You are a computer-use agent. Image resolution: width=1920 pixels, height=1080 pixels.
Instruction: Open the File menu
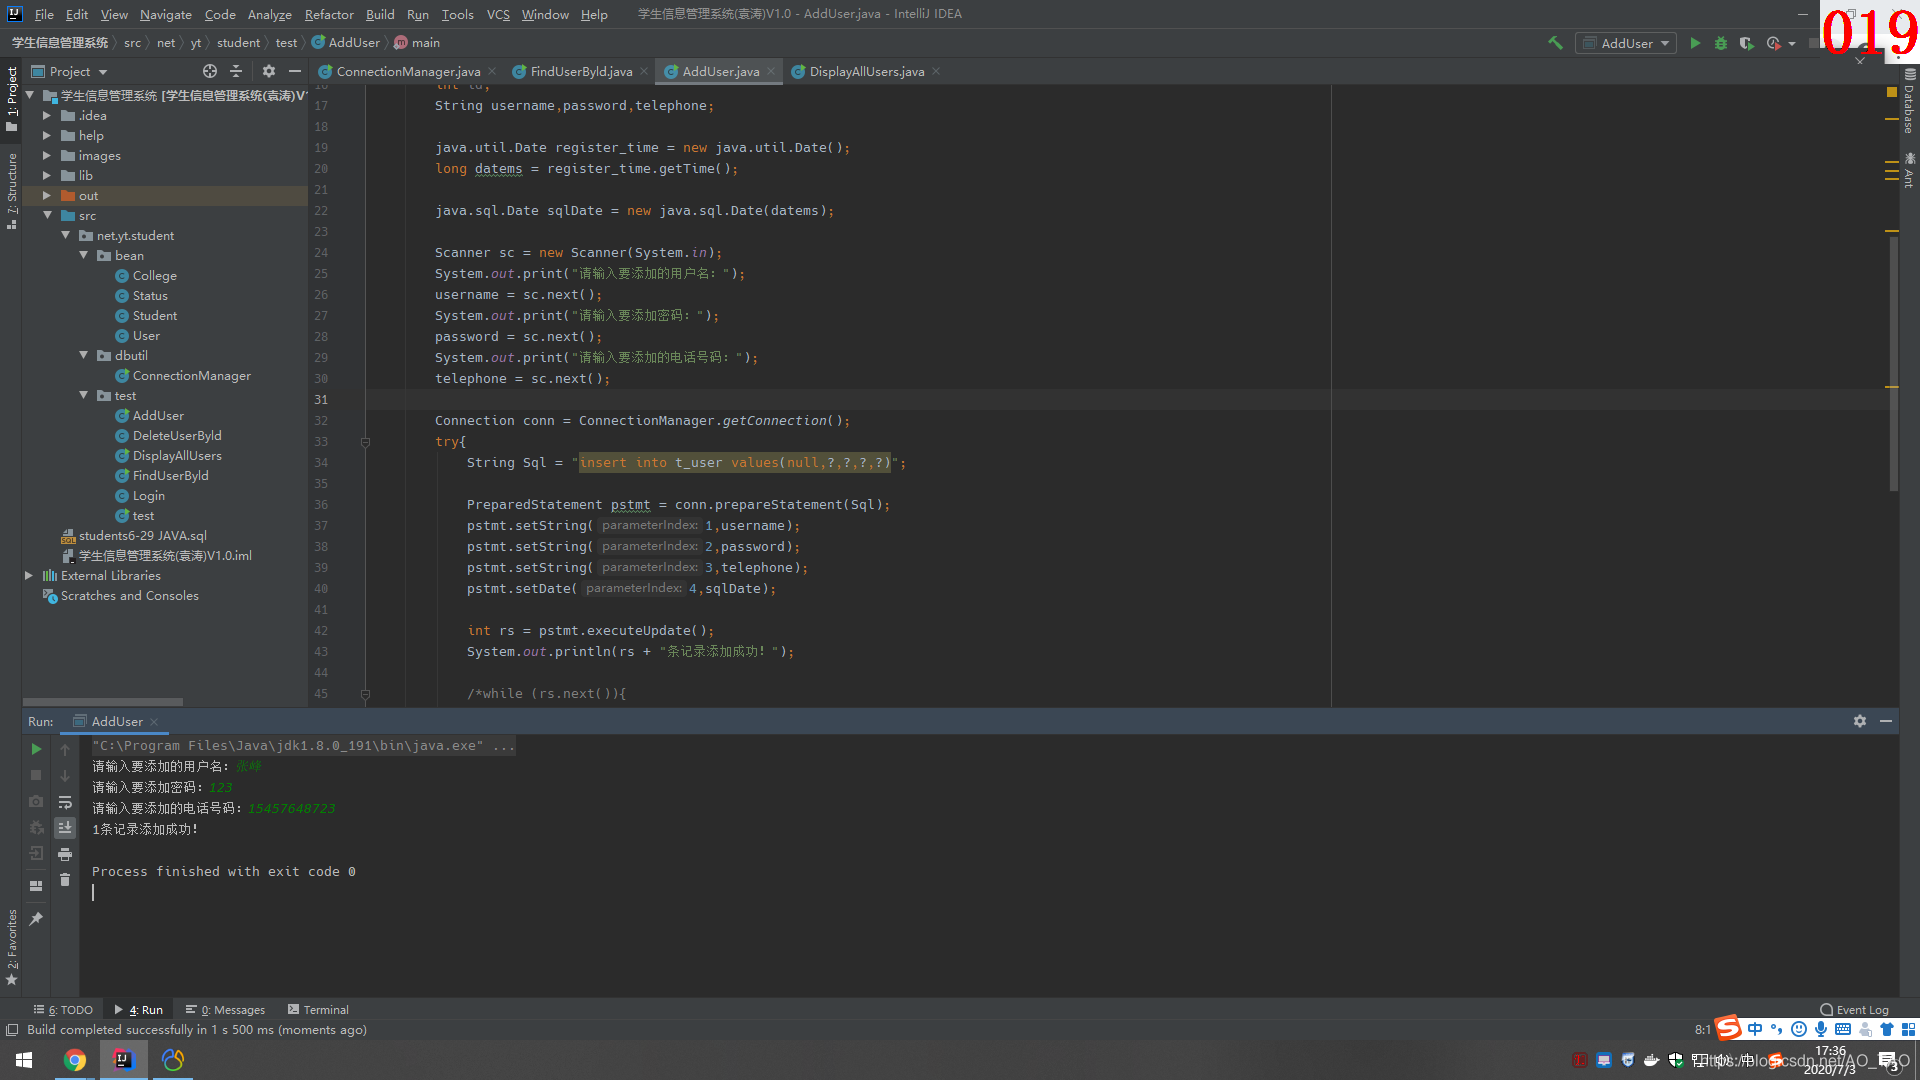point(44,14)
